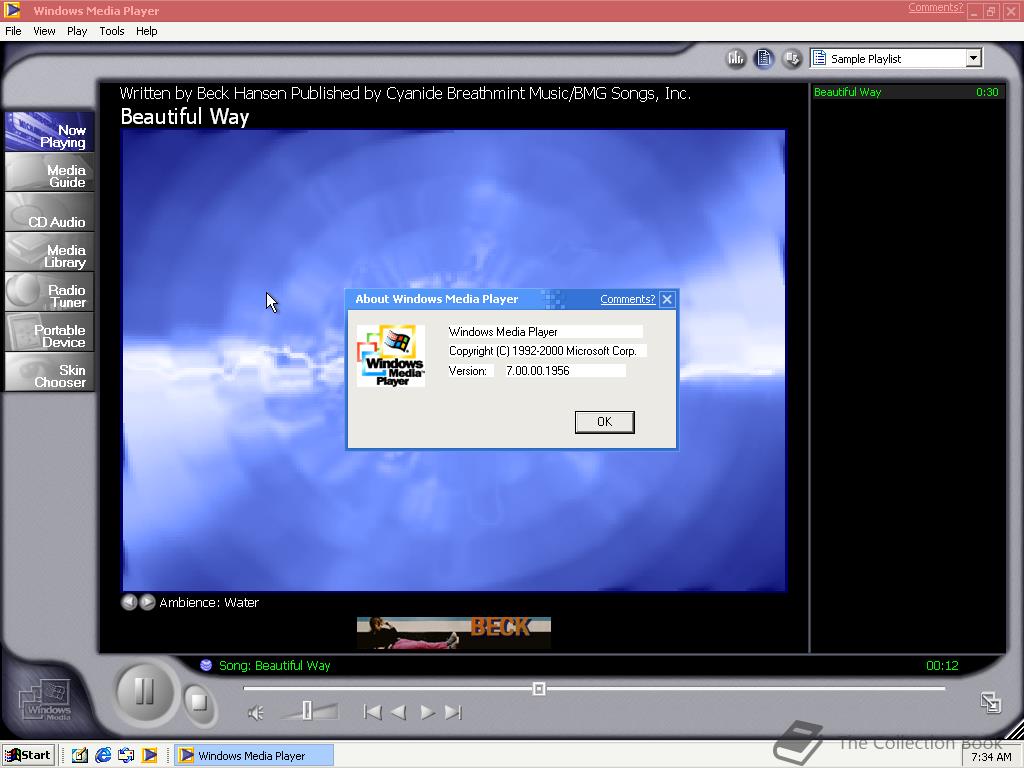Adjust the volume slider

point(308,711)
